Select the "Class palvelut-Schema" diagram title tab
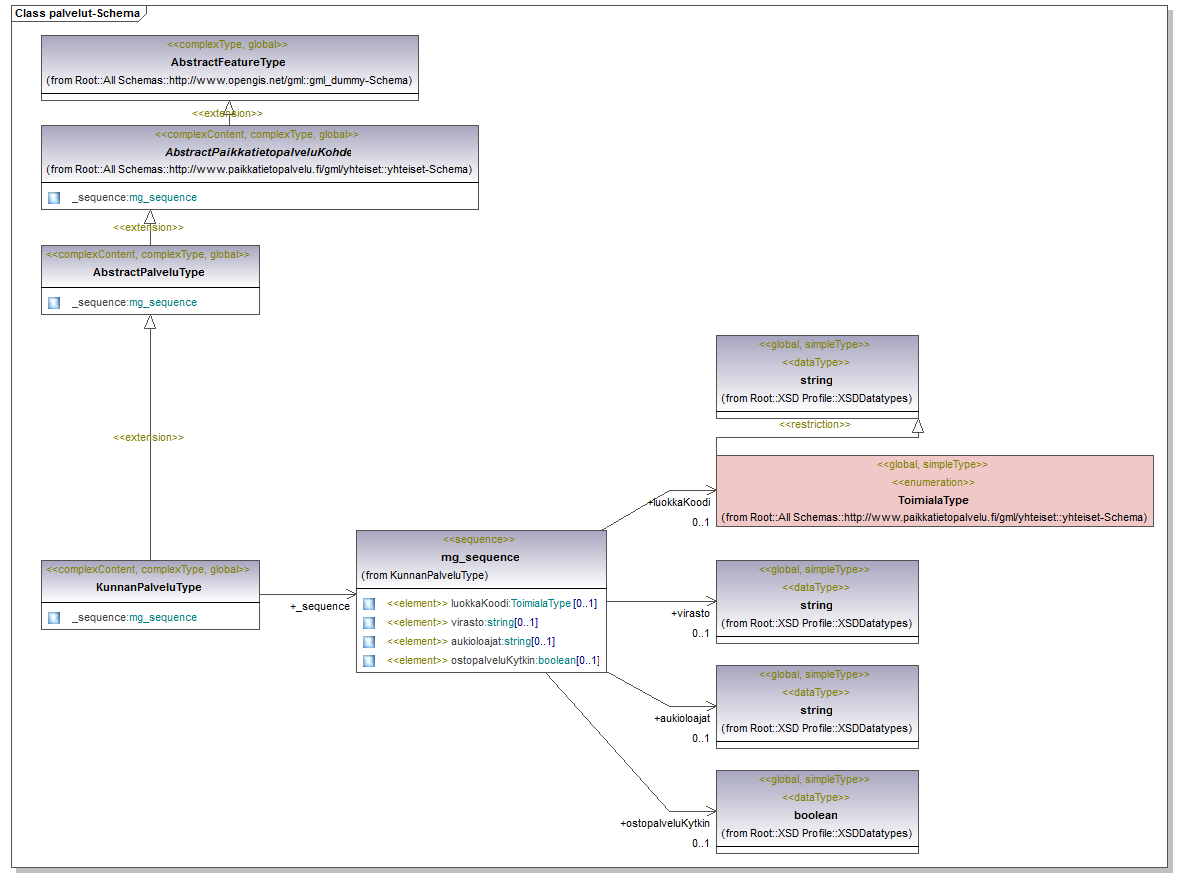 click(x=76, y=14)
